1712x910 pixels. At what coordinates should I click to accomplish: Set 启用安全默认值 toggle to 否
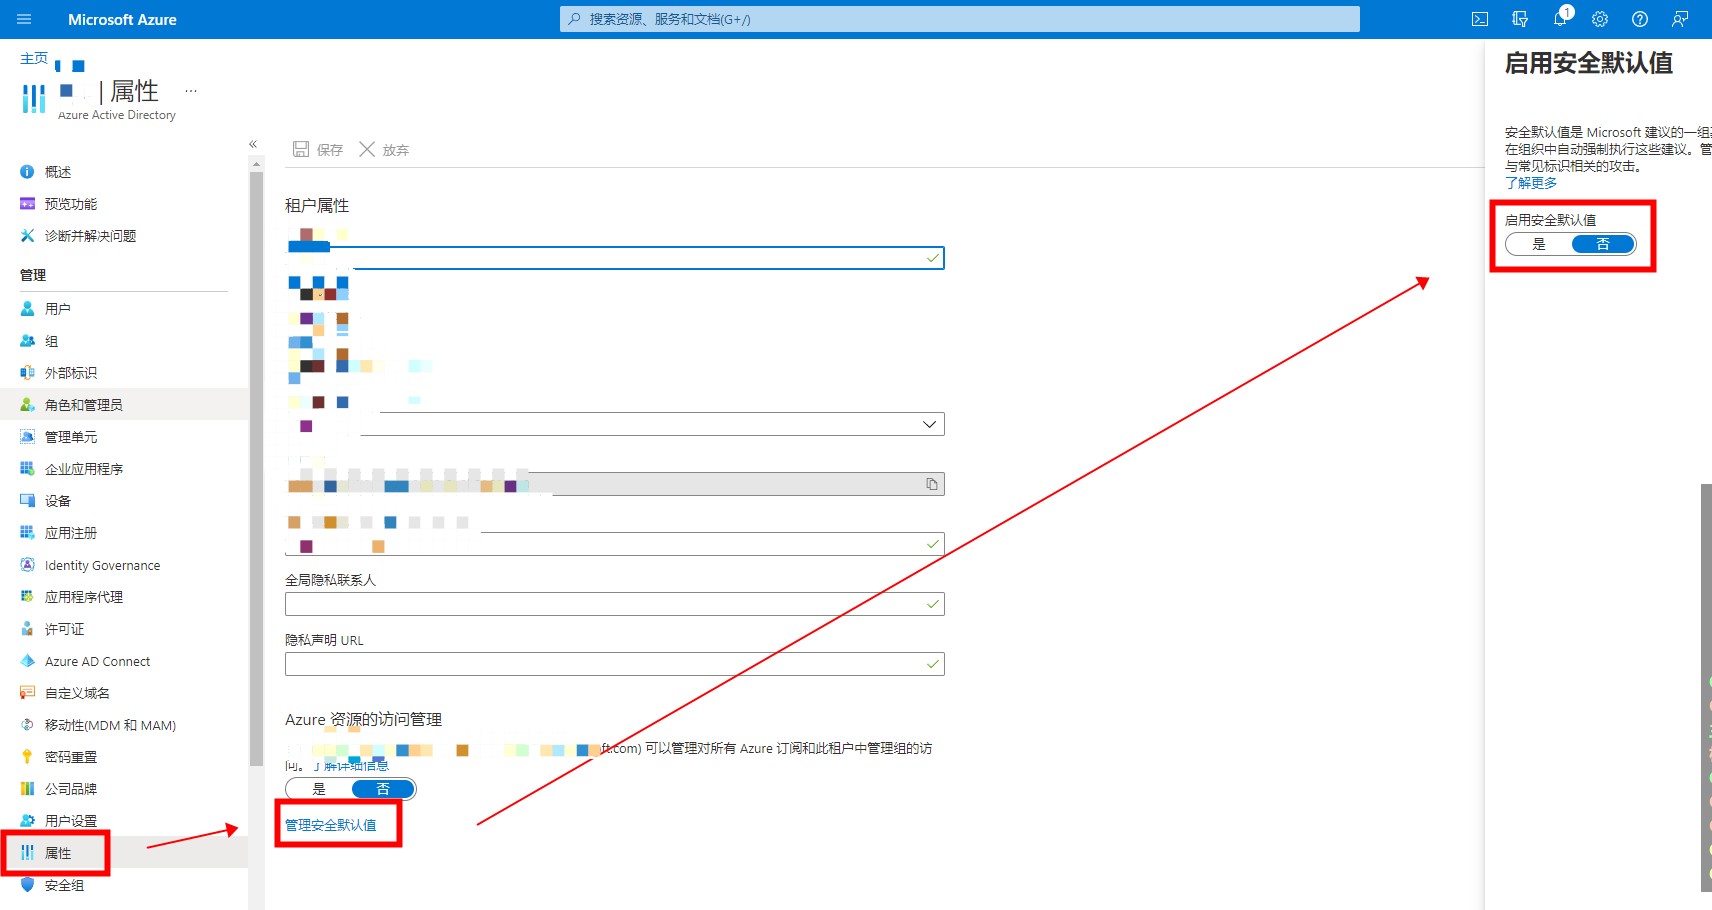(x=1603, y=244)
